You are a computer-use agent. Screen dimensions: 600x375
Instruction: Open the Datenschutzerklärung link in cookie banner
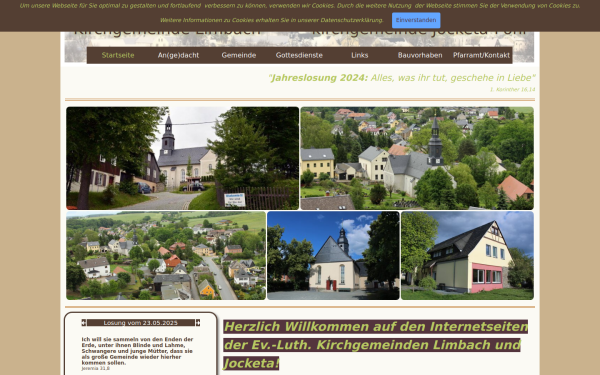(351, 20)
